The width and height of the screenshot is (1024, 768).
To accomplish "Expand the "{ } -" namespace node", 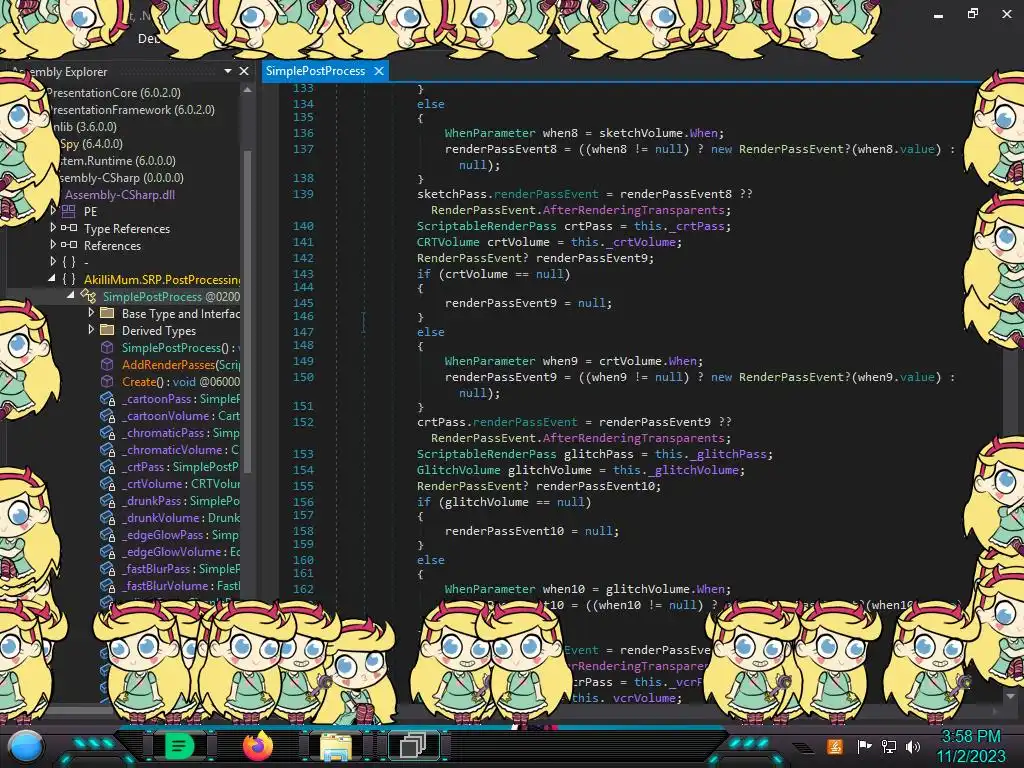I will pos(54,261).
